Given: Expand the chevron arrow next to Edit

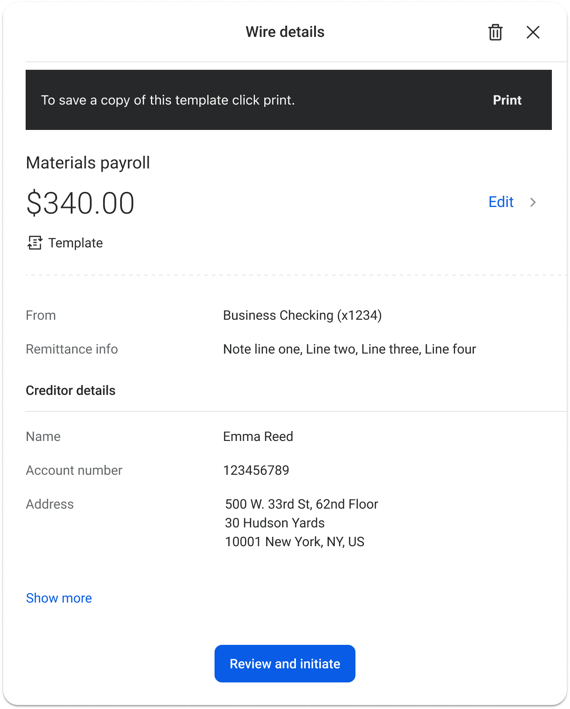Looking at the screenshot, I should click(533, 202).
